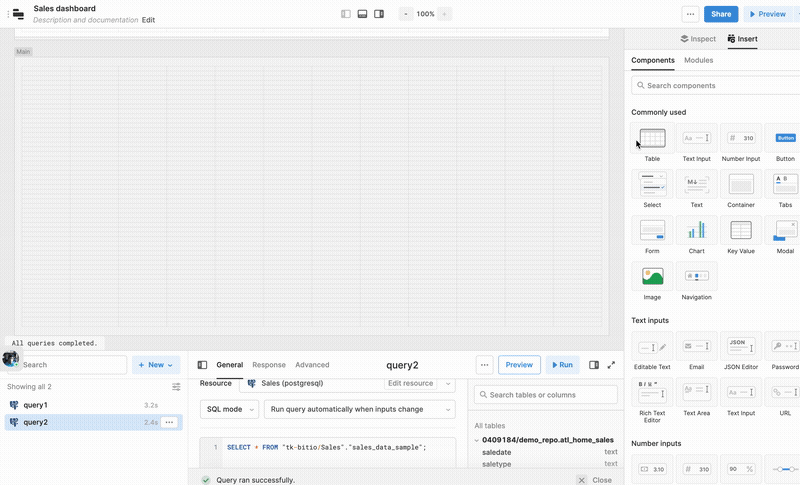The image size is (800, 485).
Task: Open the query list filter settings icon
Action: coord(176,387)
